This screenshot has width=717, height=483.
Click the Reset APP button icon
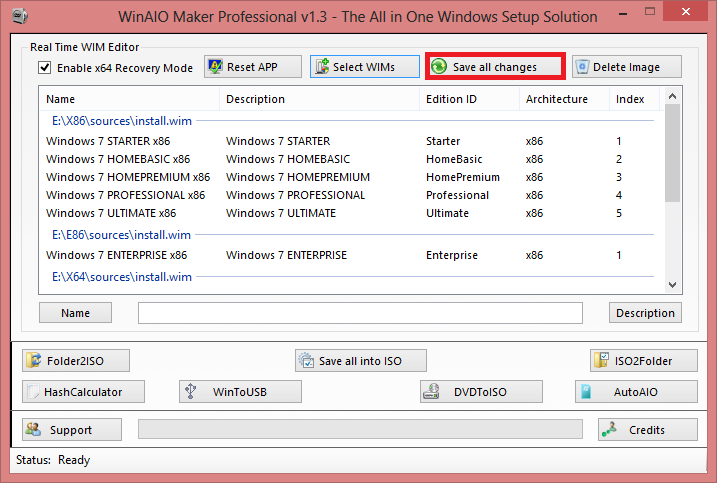pos(215,67)
